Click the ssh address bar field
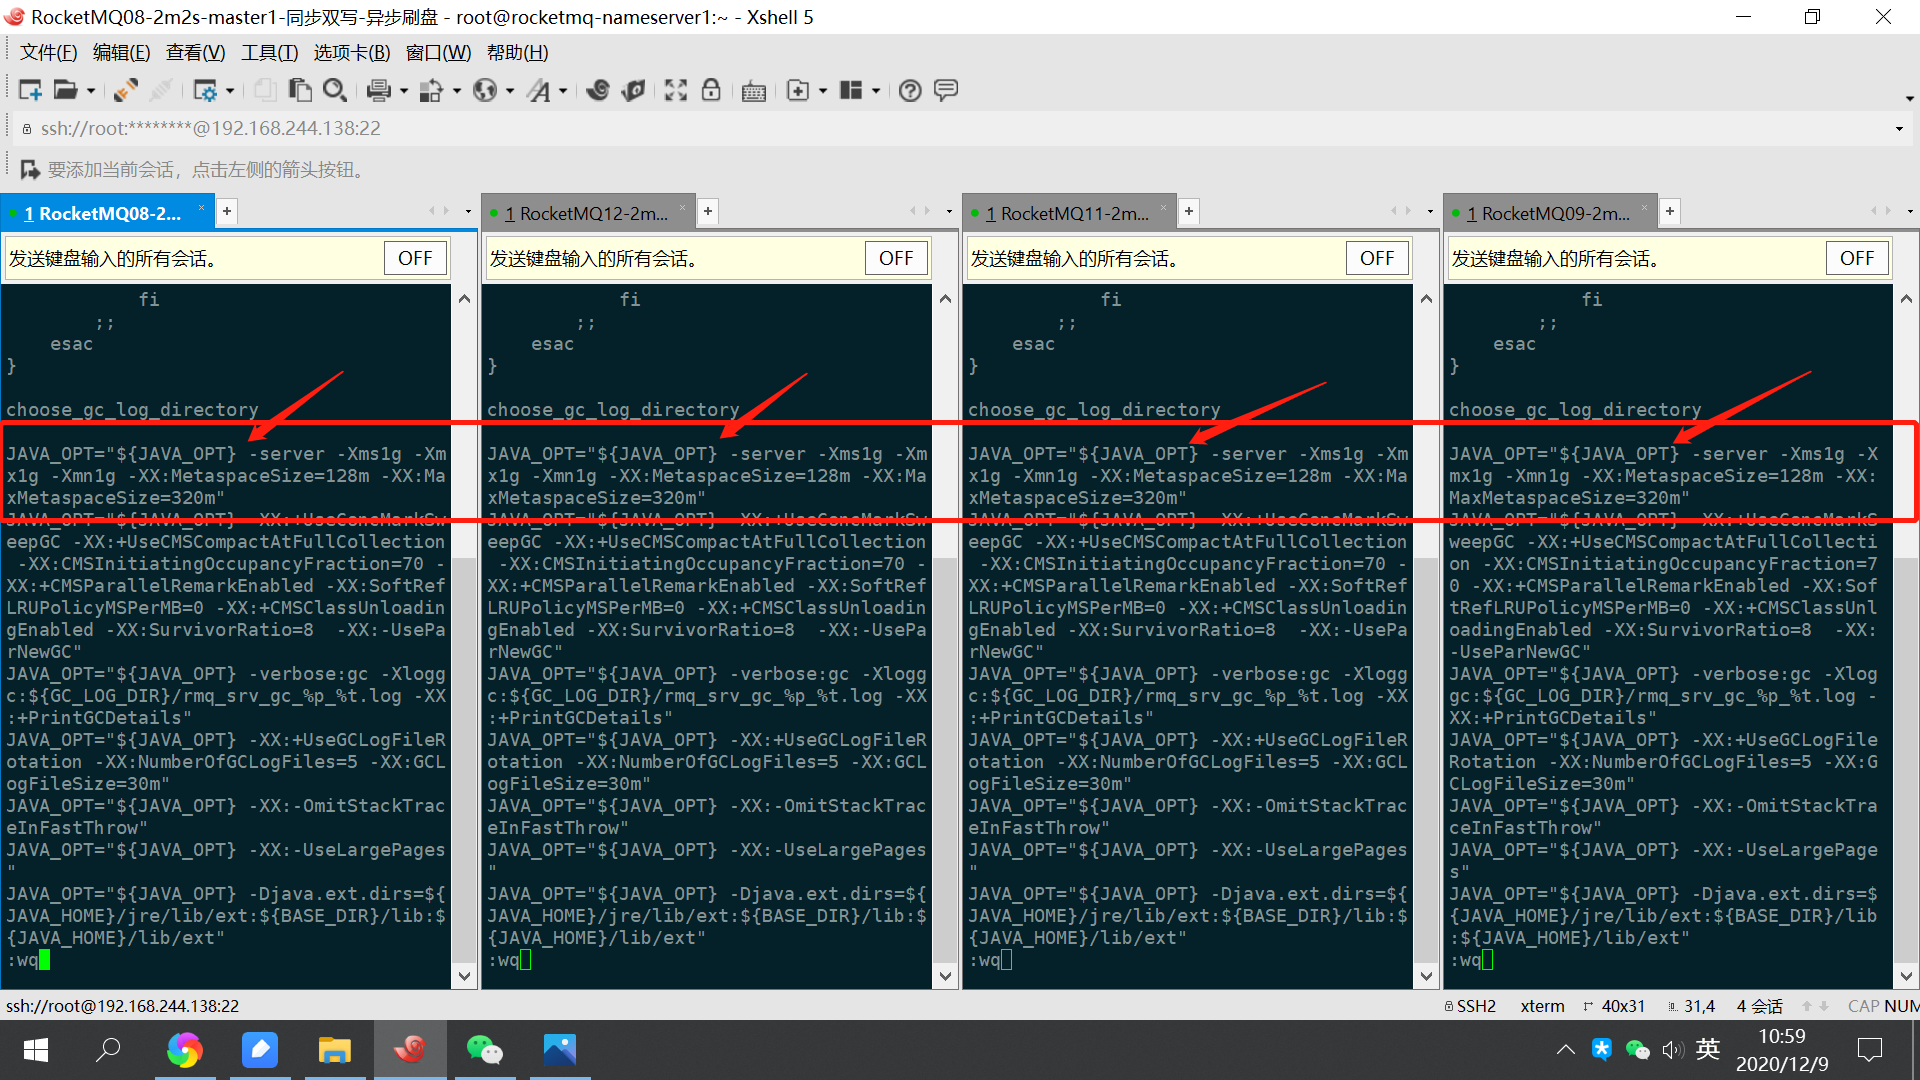1920x1080 pixels. 960,129
